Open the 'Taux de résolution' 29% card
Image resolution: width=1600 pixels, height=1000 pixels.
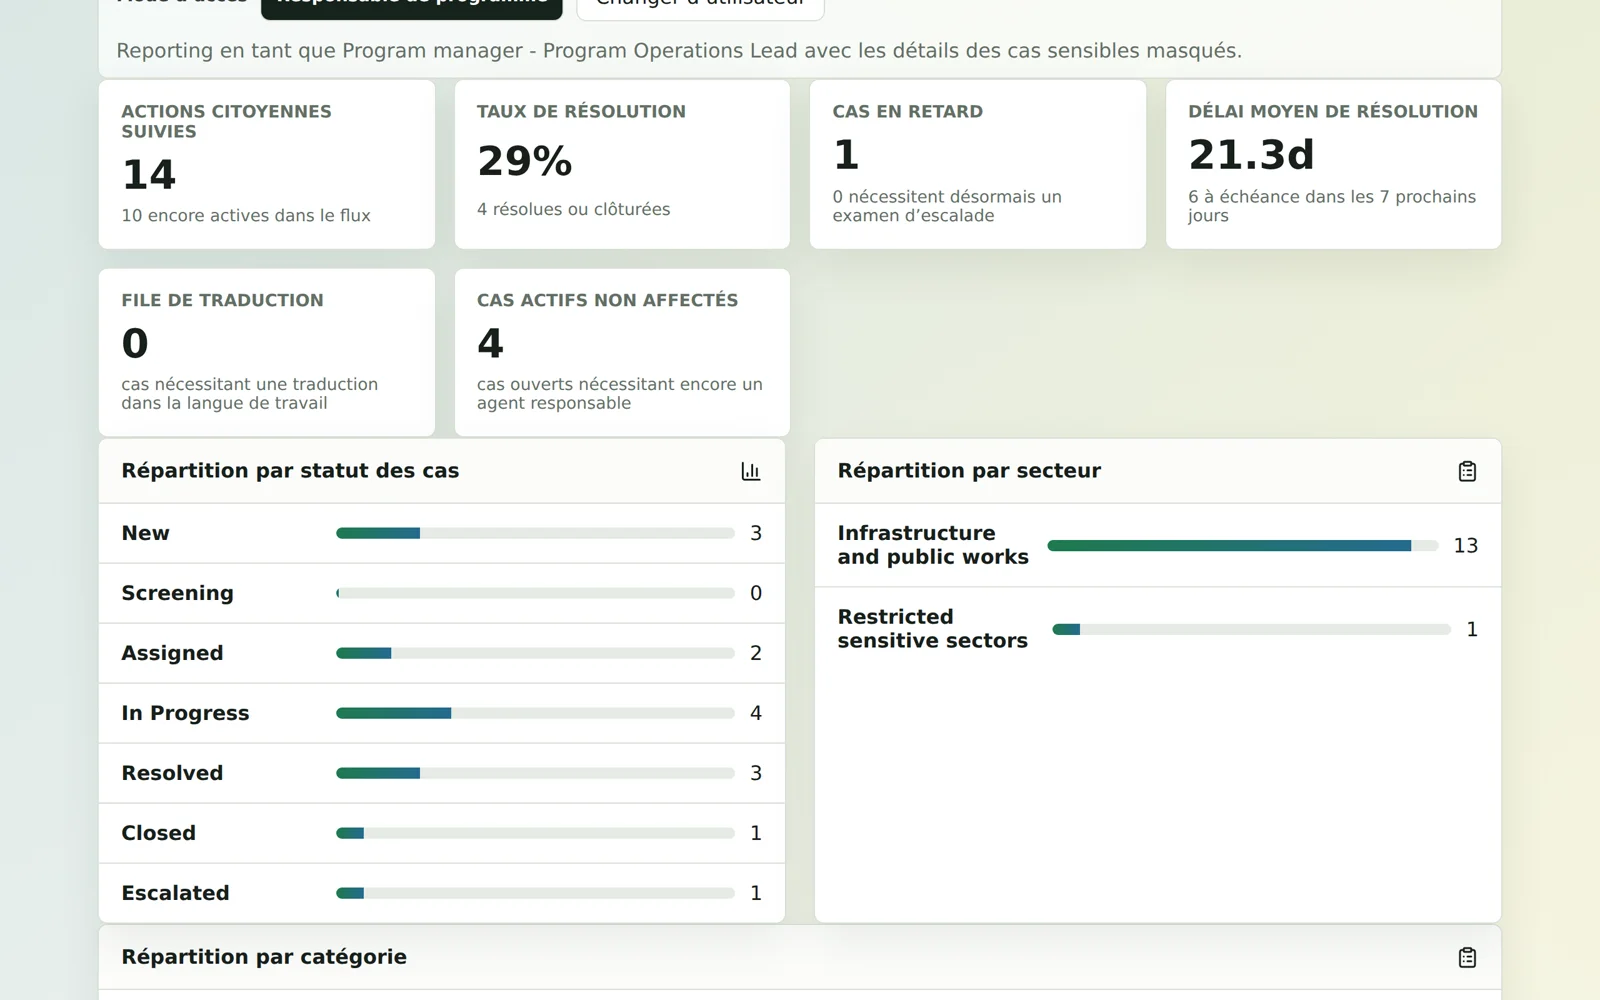tap(622, 164)
